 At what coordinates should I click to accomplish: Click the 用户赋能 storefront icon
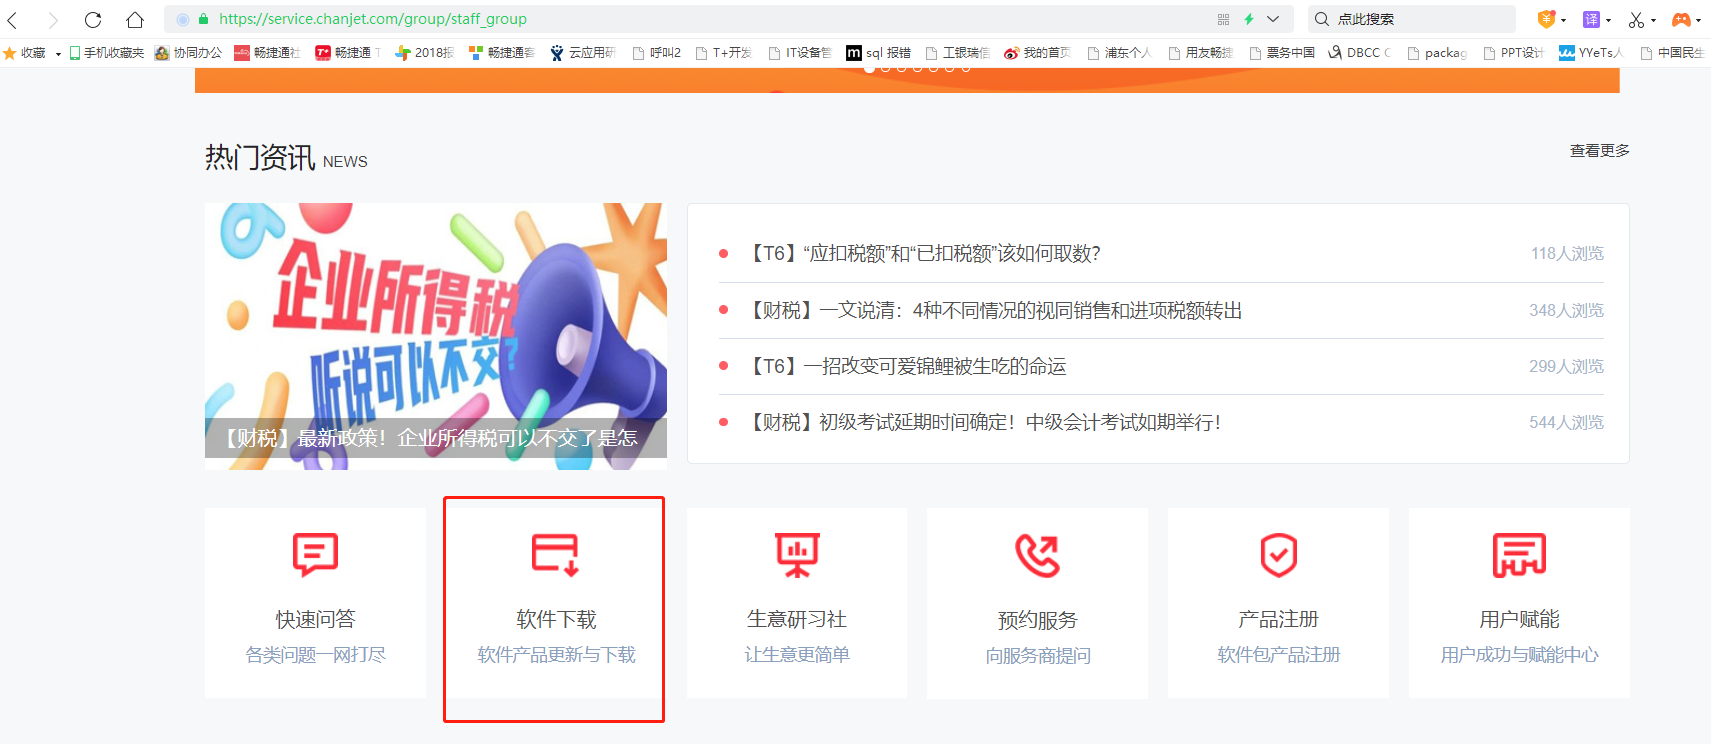click(1520, 555)
